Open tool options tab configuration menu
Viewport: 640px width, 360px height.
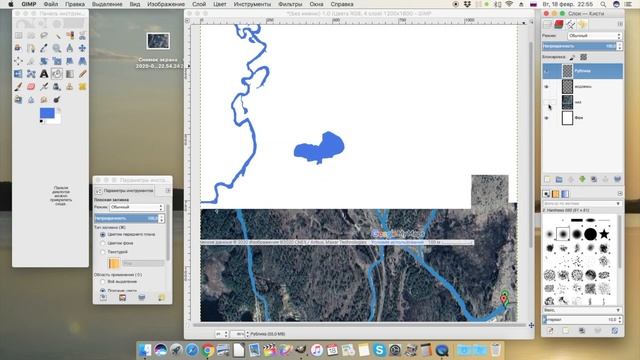click(x=168, y=191)
